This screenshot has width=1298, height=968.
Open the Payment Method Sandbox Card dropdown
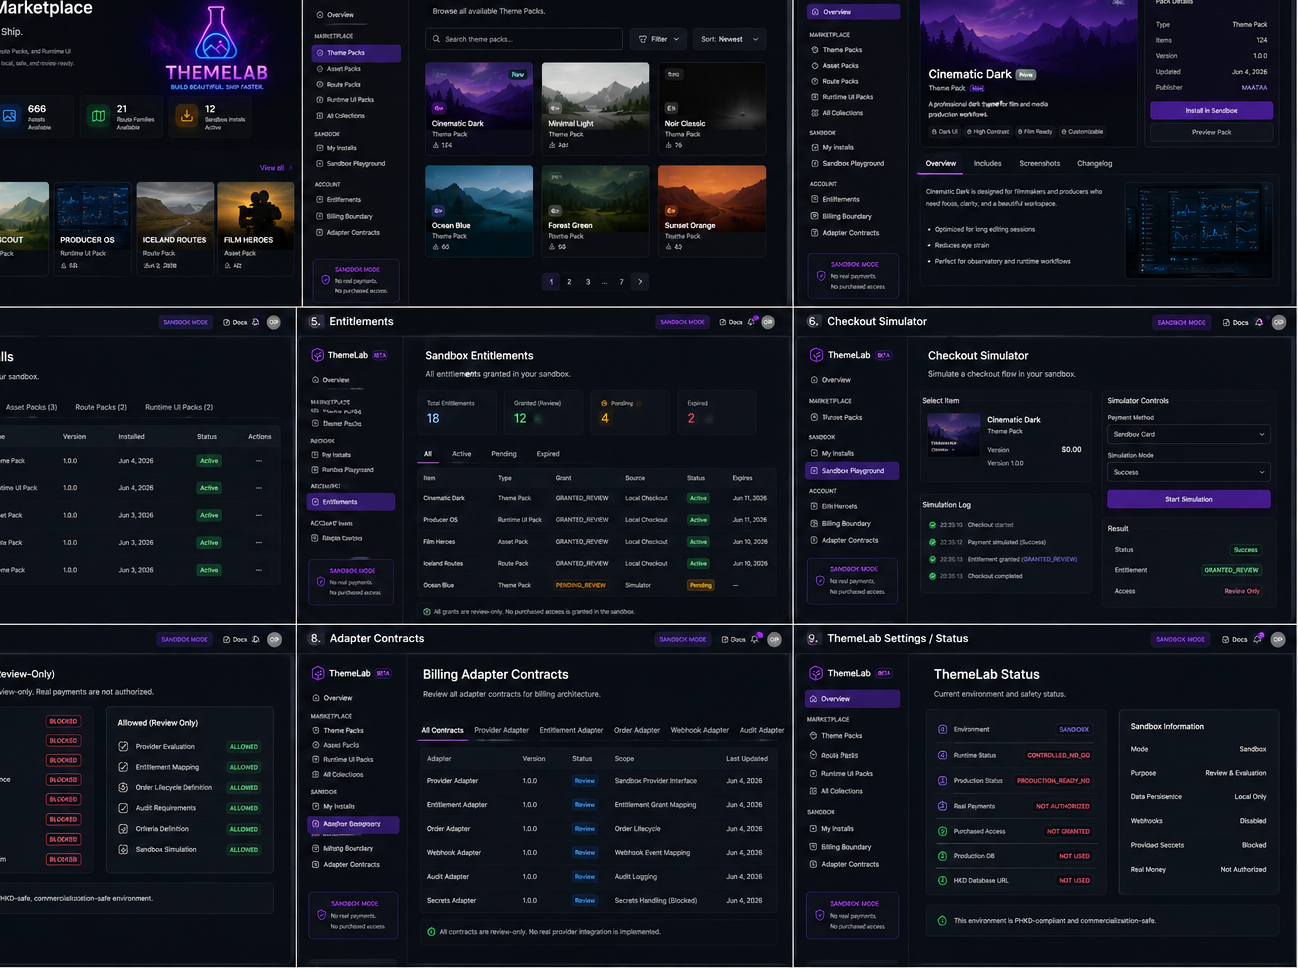pyautogui.click(x=1189, y=434)
